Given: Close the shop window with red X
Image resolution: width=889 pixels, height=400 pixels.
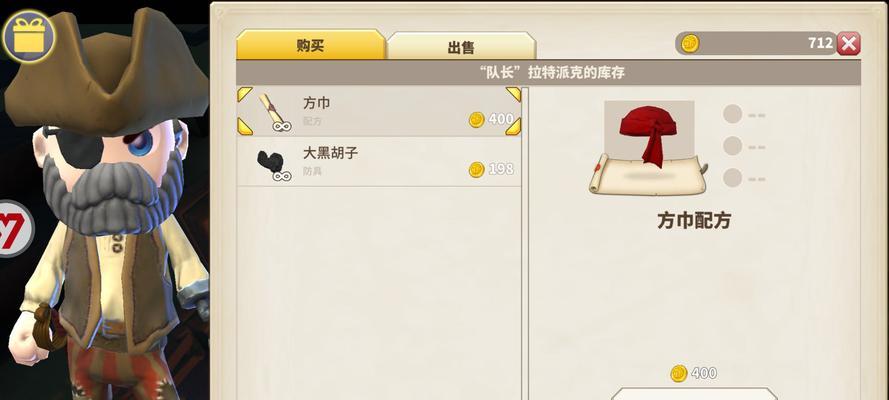Looking at the screenshot, I should (848, 44).
